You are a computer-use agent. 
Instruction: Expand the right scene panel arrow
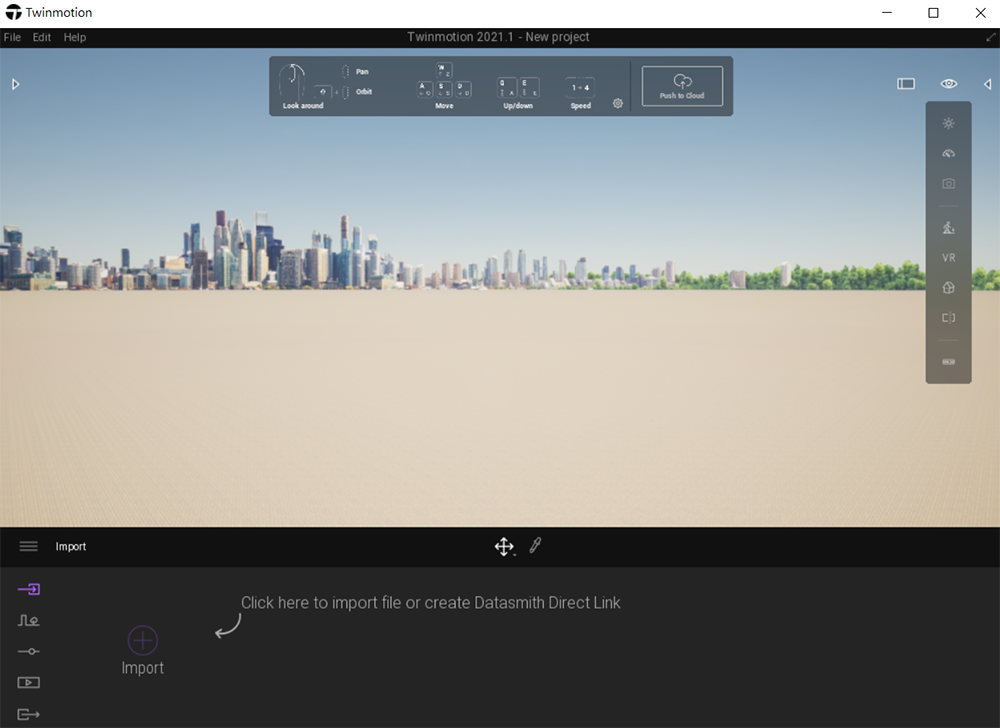pos(987,84)
